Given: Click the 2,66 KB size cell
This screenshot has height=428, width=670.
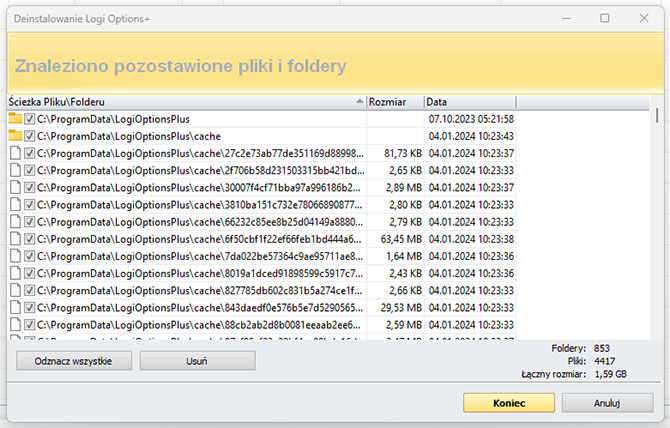Looking at the screenshot, I should point(405,290).
